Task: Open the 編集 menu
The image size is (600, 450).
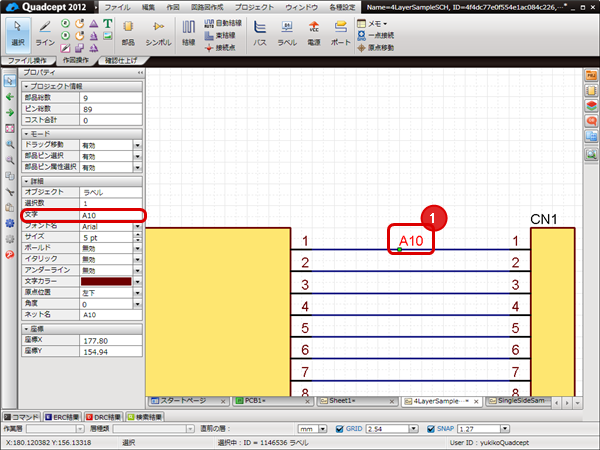Action: [148, 7]
